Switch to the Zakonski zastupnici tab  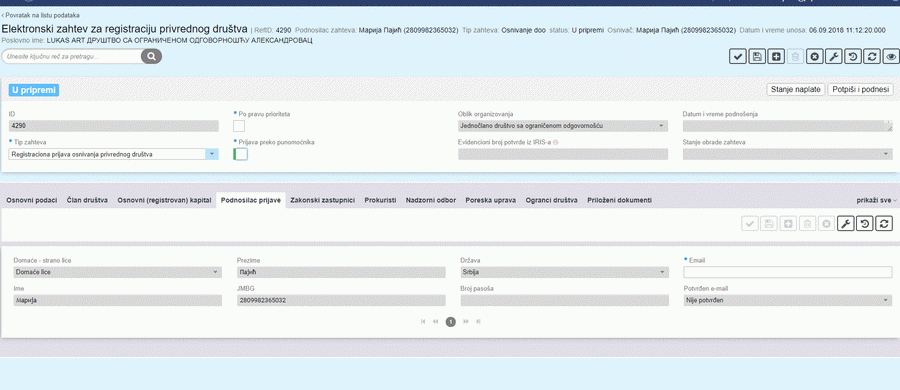(323, 200)
